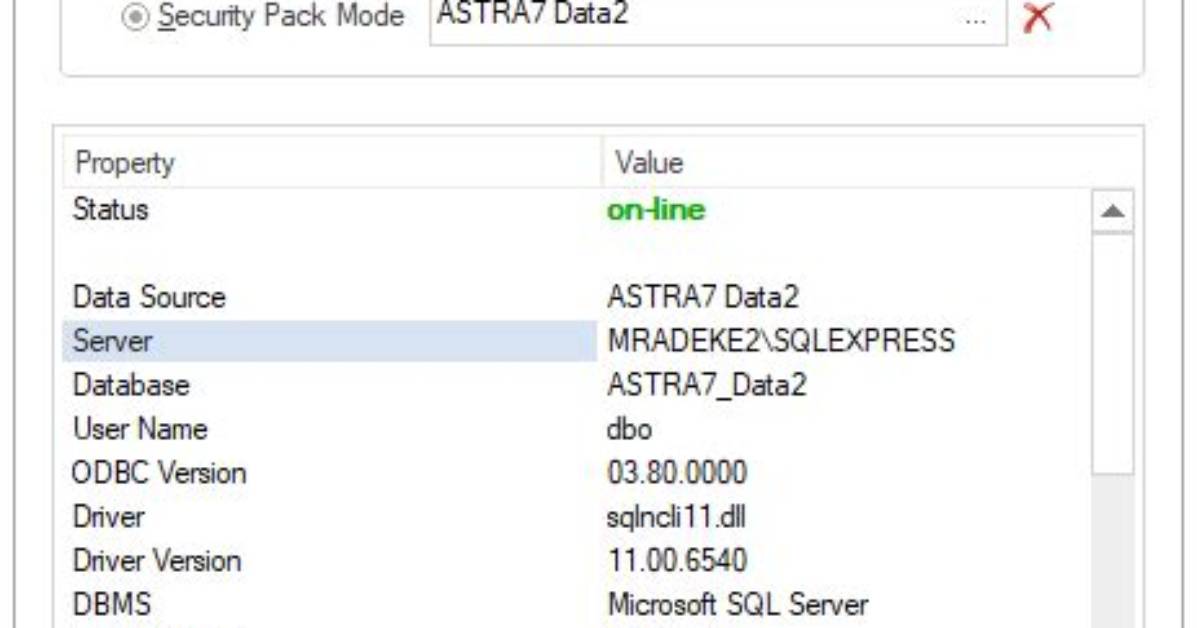Image resolution: width=1197 pixels, height=628 pixels.
Task: Click the MRADEKE2\SQLEXPRESS server value
Action: pos(781,340)
